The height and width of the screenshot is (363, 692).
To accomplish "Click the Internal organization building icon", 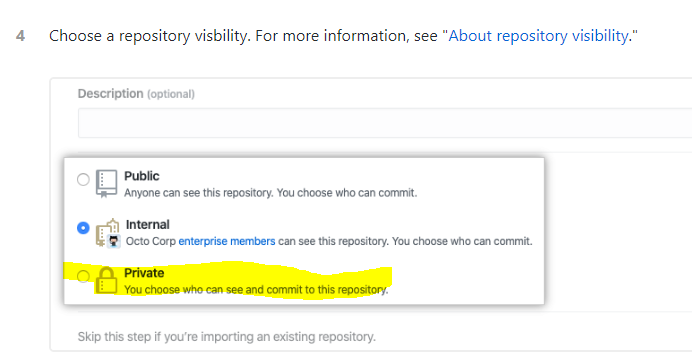I will click(x=107, y=229).
